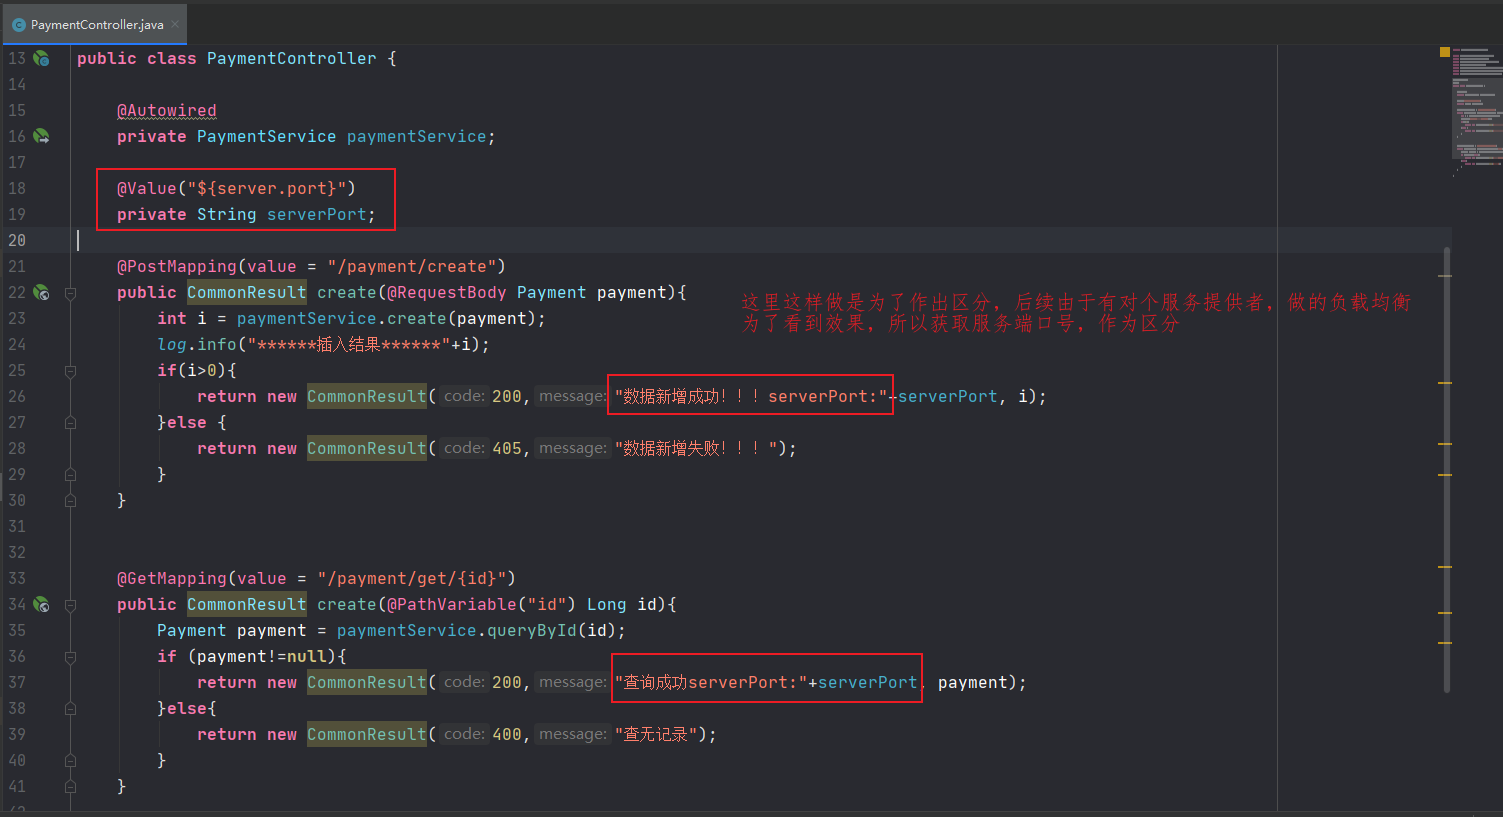The image size is (1503, 817).
Task: Click the class name PaymentController on line 13
Action: [x=292, y=58]
